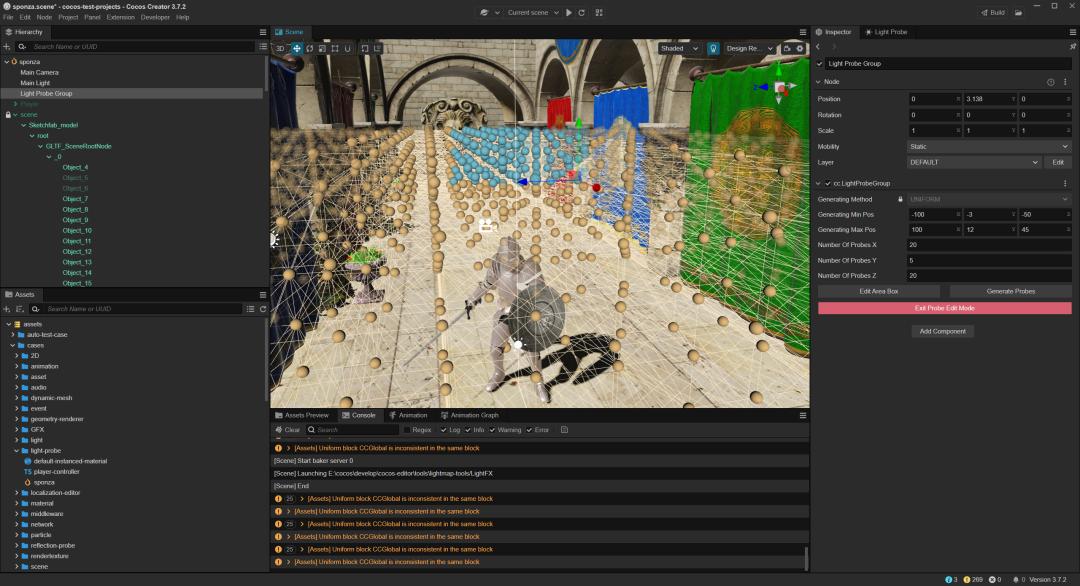Open the Scene panel hamburger menu
This screenshot has width=1080, height=586.
click(x=802, y=32)
